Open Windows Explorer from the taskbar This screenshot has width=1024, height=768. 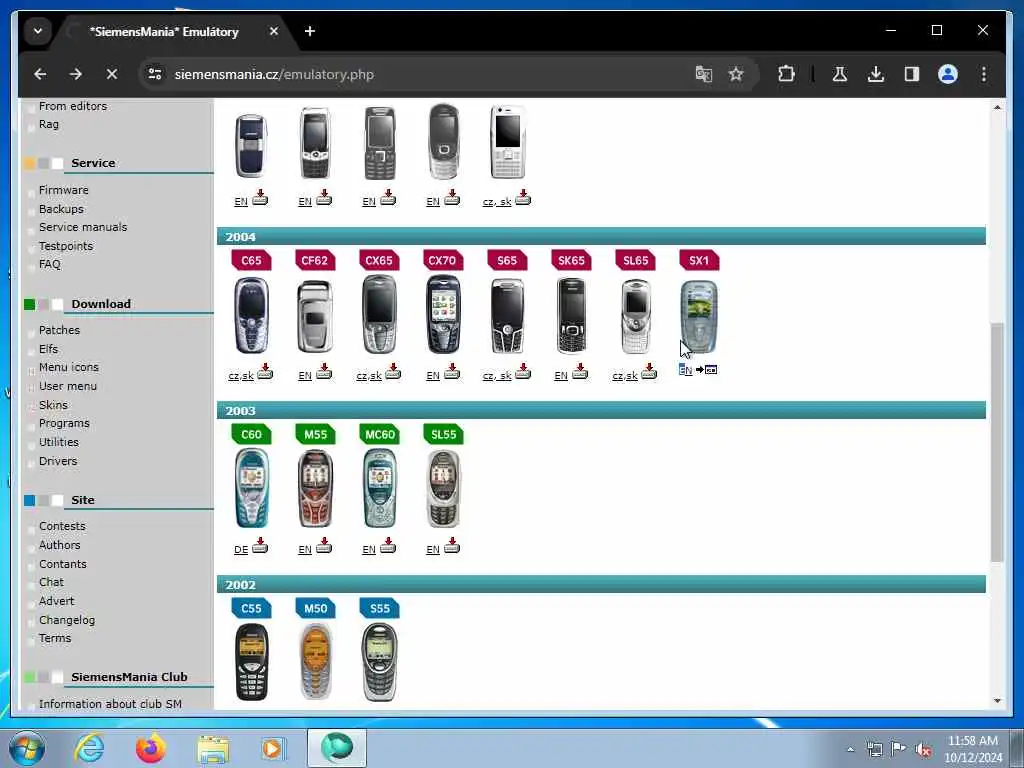(213, 748)
